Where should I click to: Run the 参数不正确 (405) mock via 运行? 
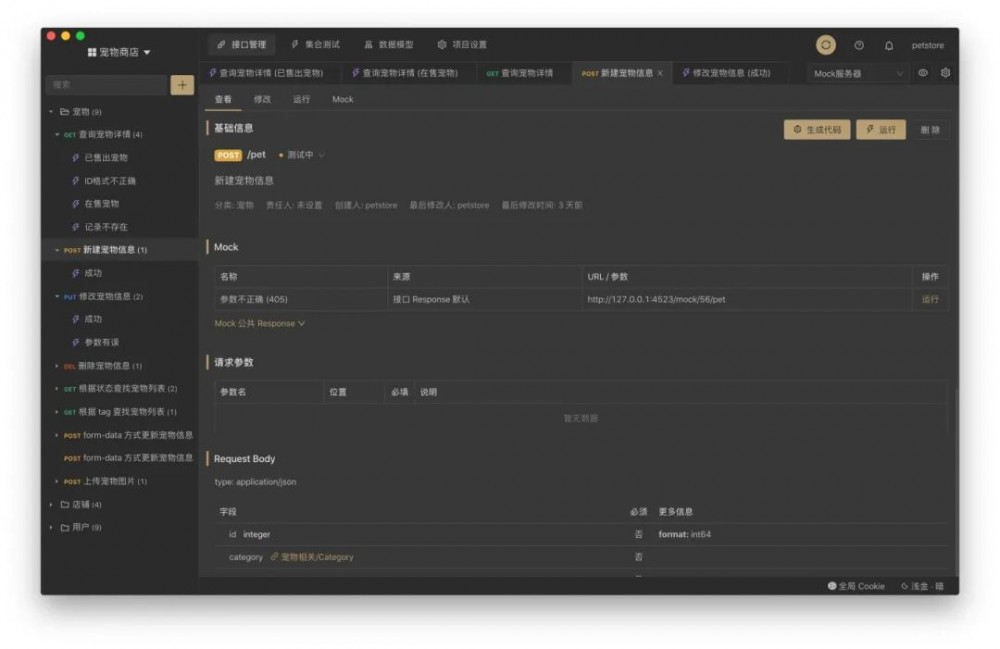[x=932, y=299]
